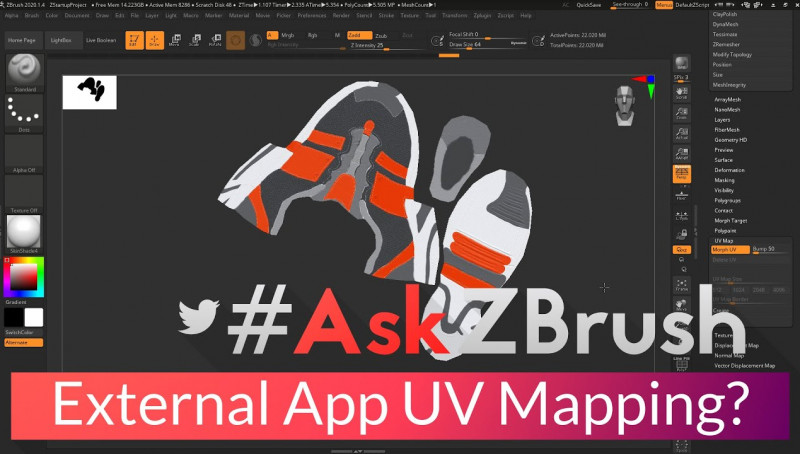The image size is (800, 454).
Task: Click the Sculptris Pro symbol icon
Action: coord(256,40)
